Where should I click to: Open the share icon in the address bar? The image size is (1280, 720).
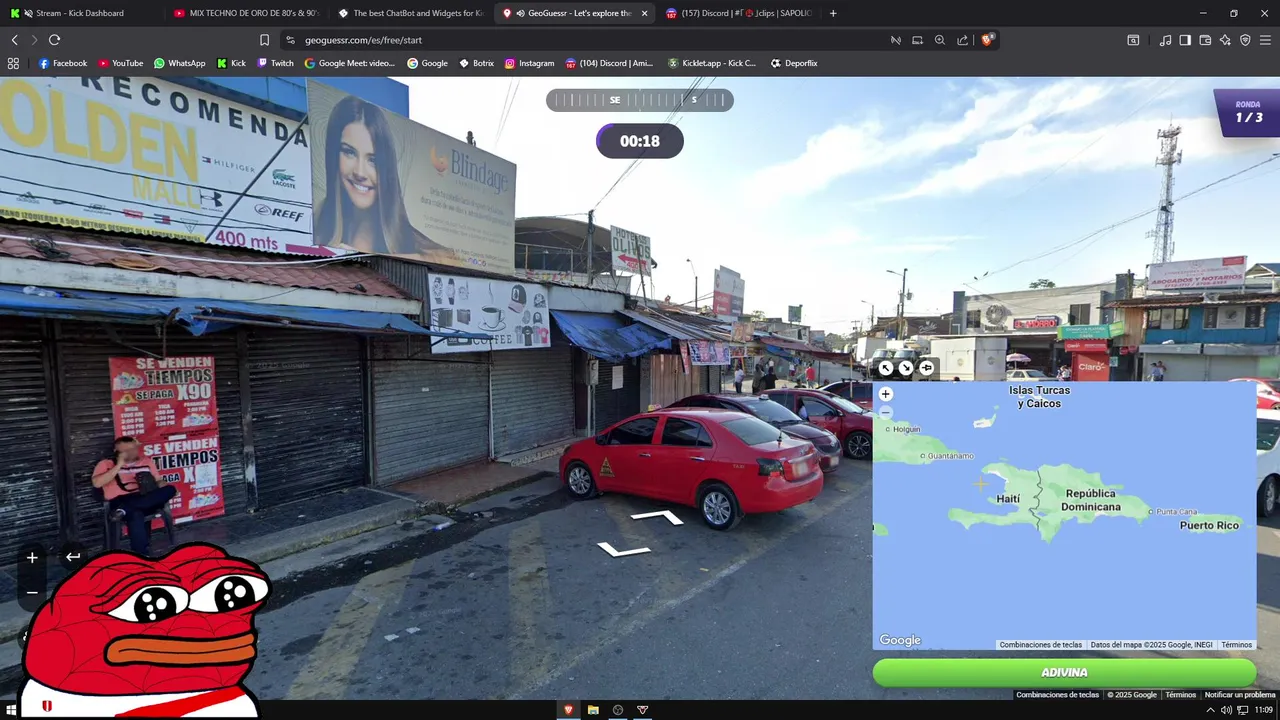(x=962, y=40)
